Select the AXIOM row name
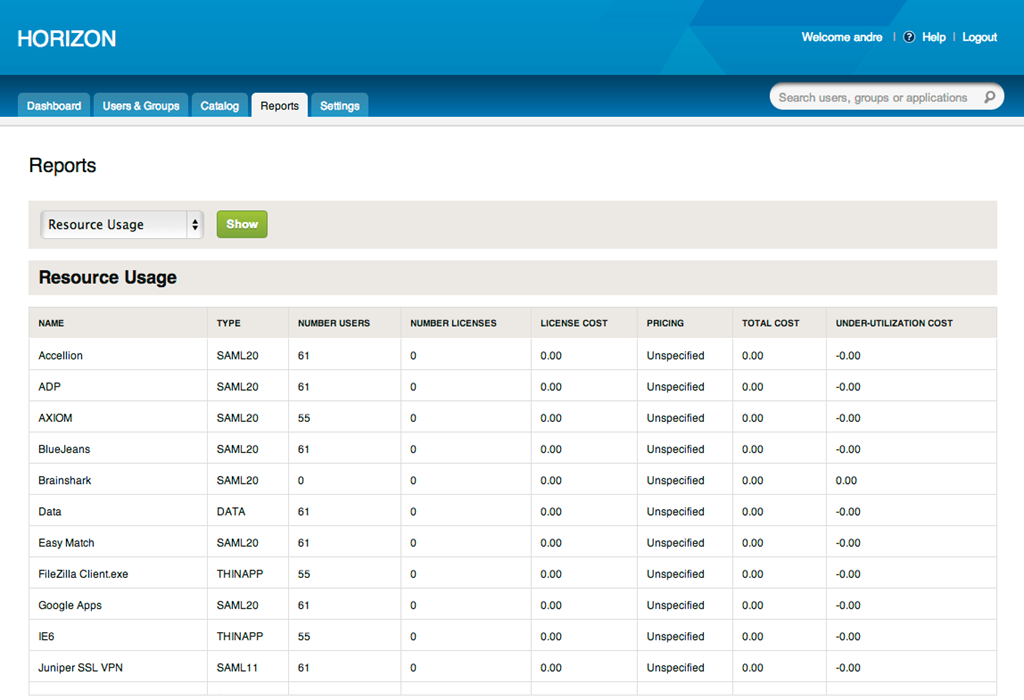 tap(55, 419)
